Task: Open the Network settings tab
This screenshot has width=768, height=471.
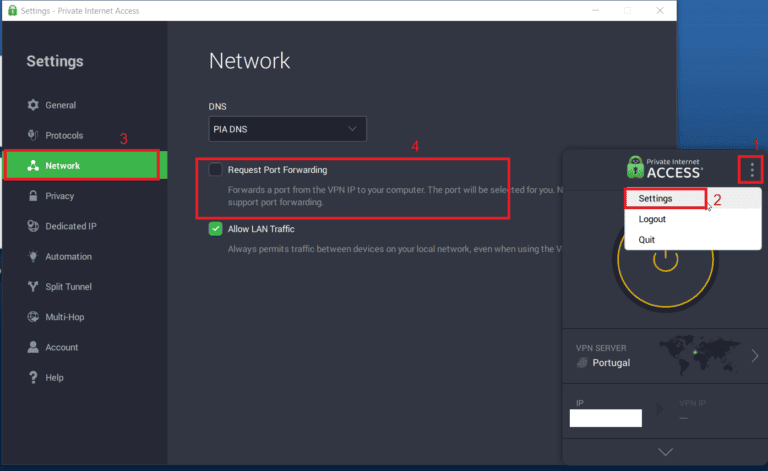Action: pyautogui.click(x=81, y=166)
